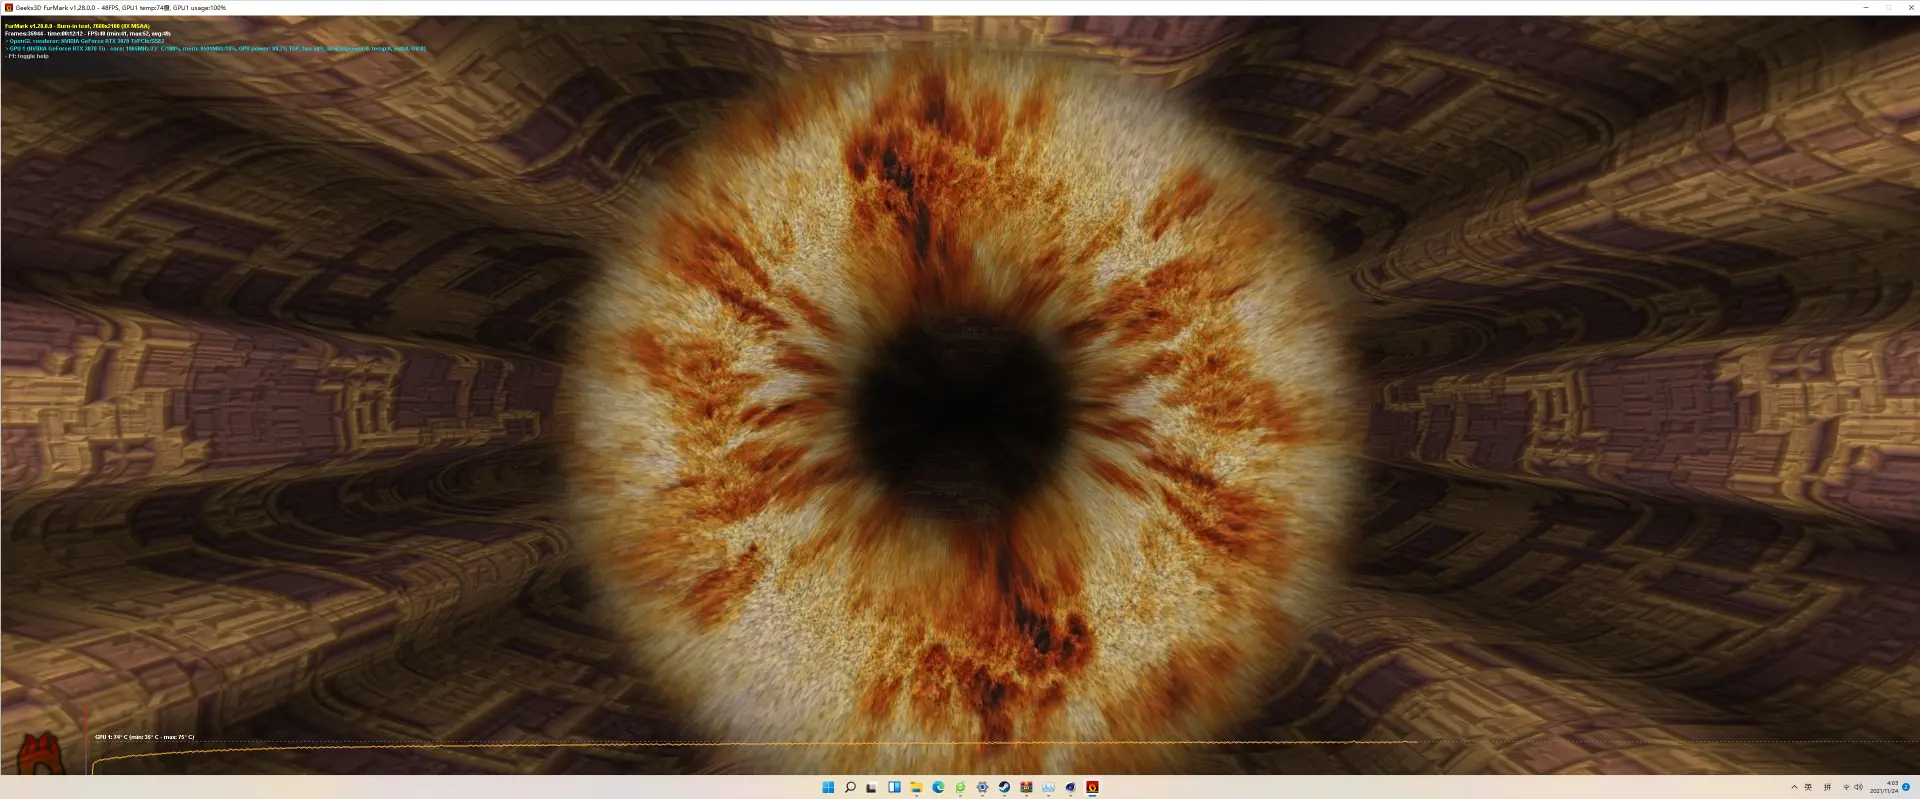Open network status in system tray
The width and height of the screenshot is (1920, 799).
click(1846, 787)
